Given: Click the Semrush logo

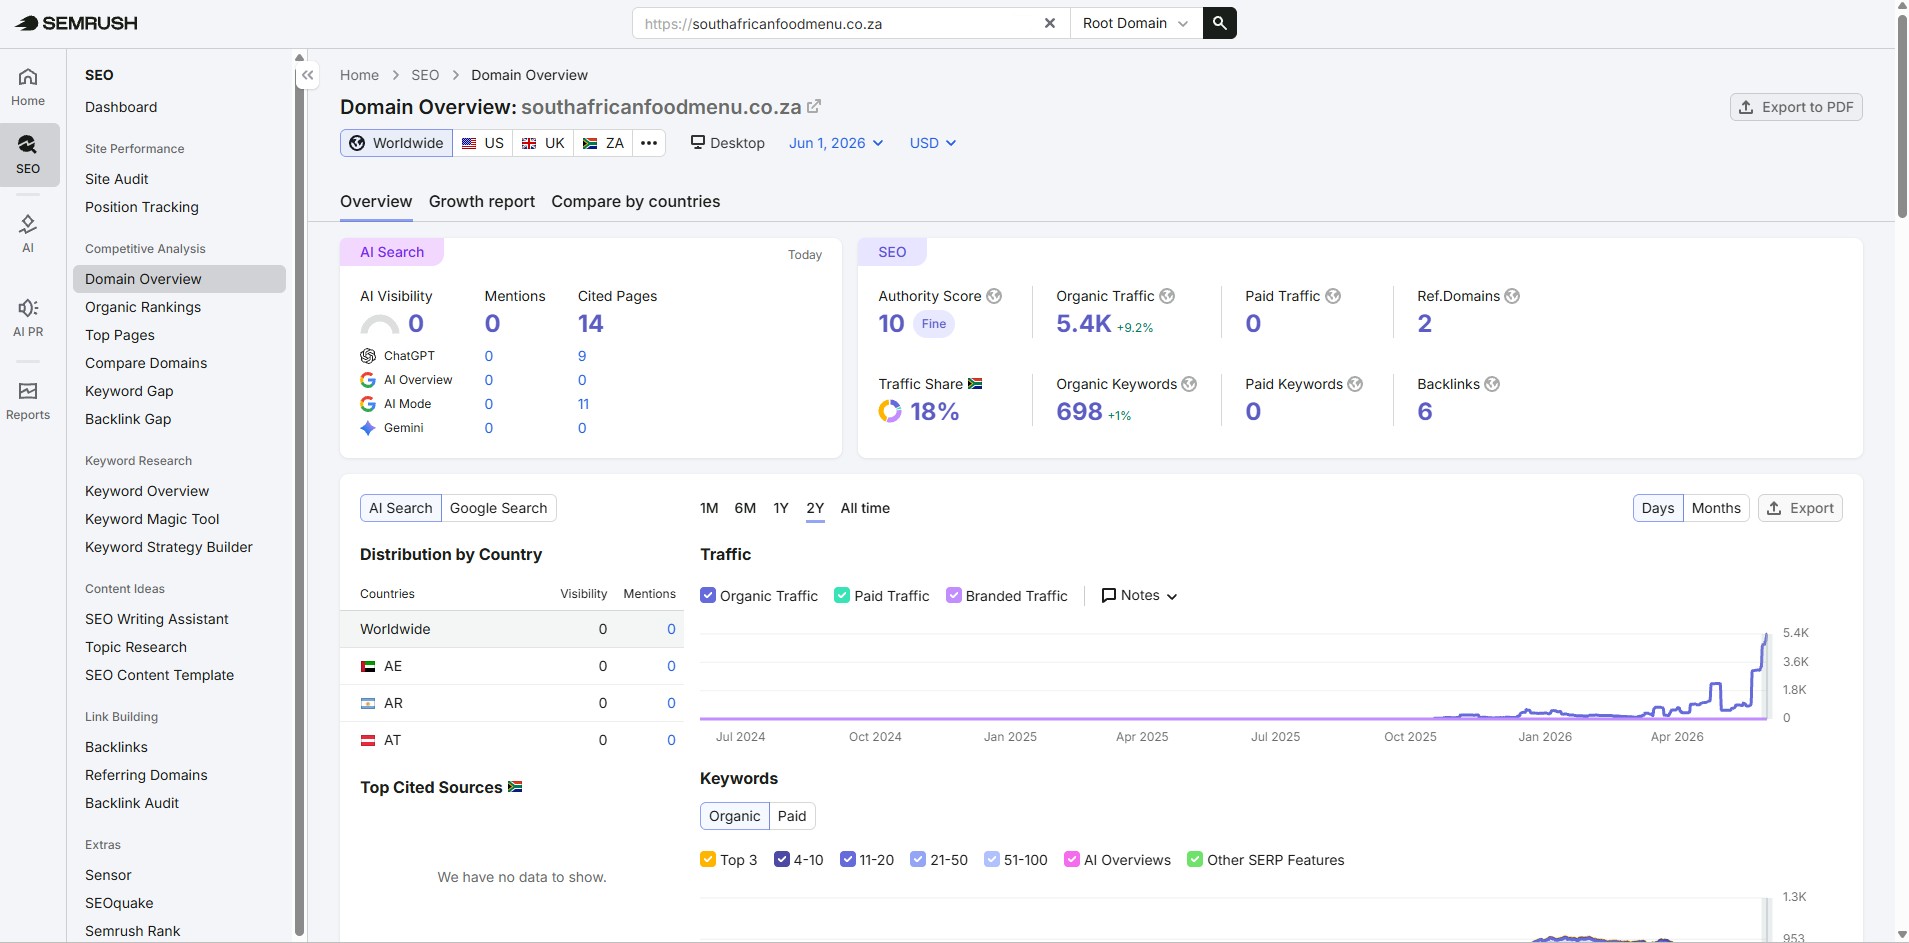Looking at the screenshot, I should coord(77,23).
